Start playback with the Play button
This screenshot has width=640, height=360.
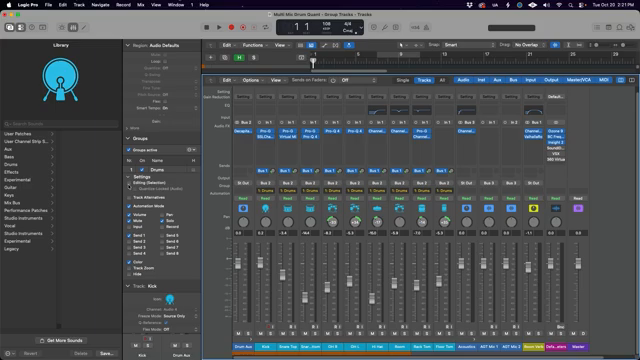coord(219,27)
